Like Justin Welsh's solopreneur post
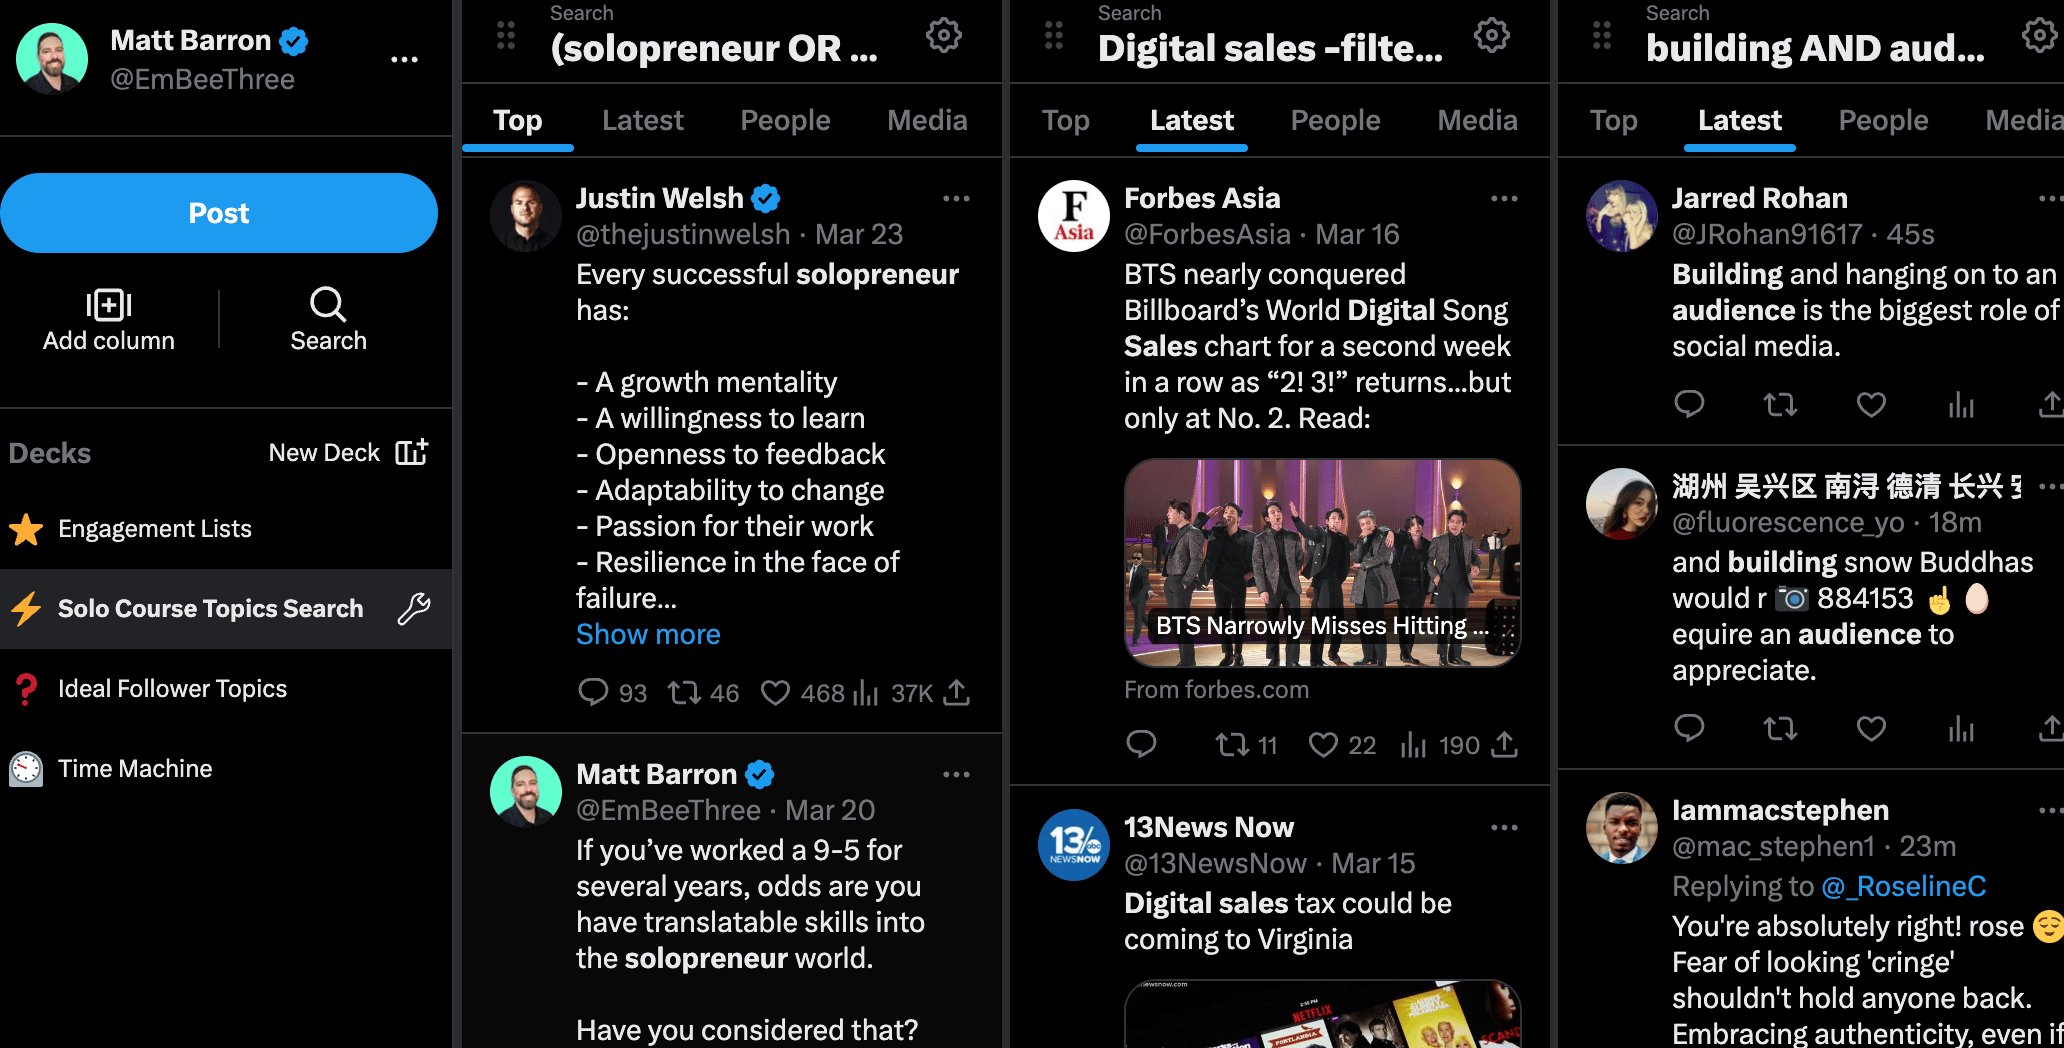2064x1048 pixels. [x=775, y=693]
